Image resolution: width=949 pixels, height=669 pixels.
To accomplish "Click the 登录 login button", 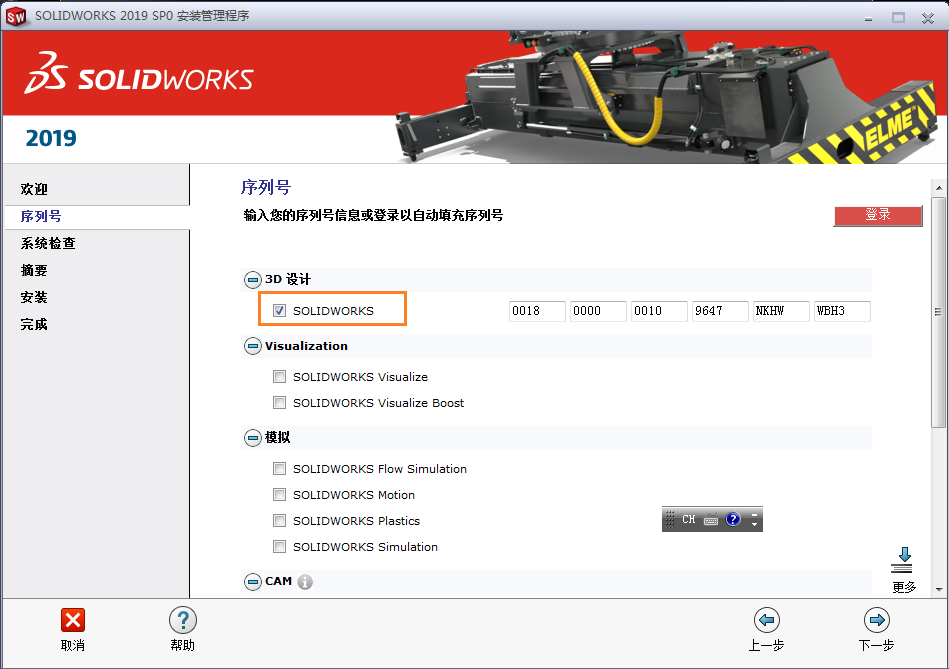I will pyautogui.click(x=877, y=216).
